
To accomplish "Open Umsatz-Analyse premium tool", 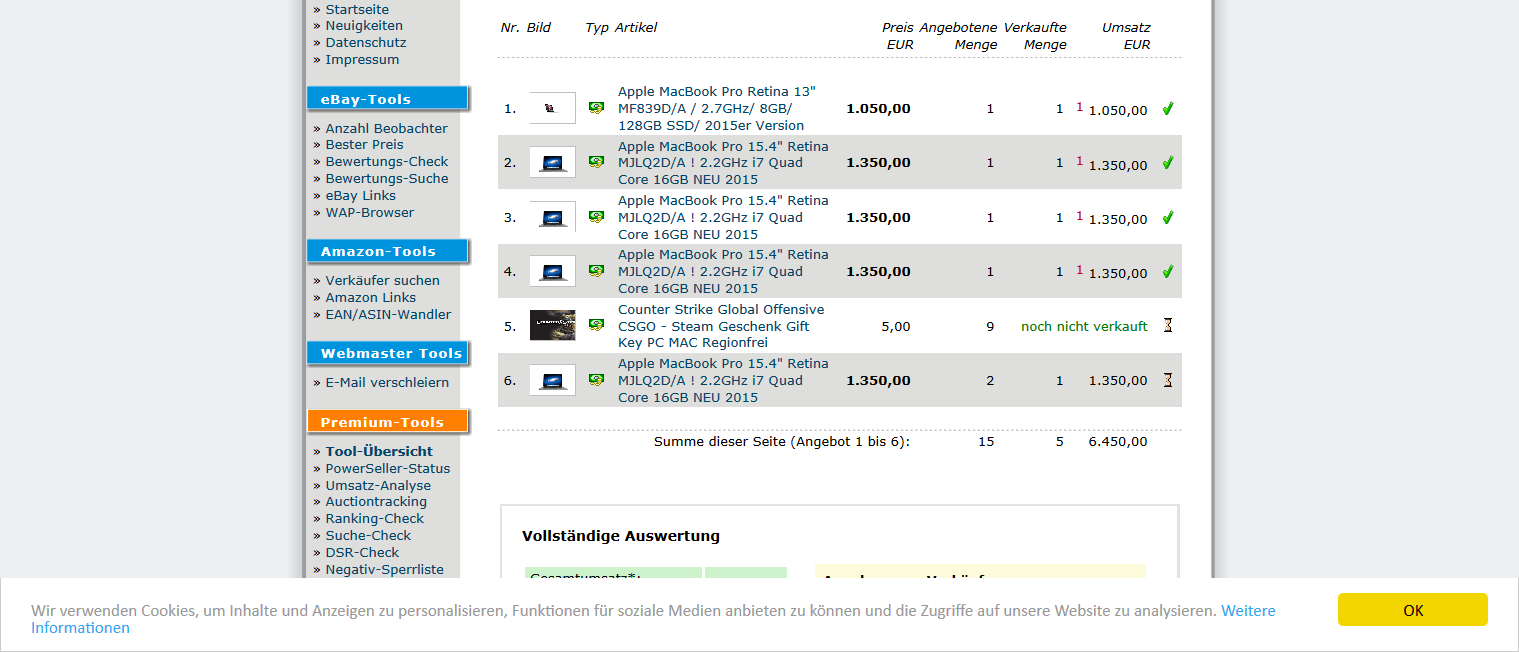I will pyautogui.click(x=378, y=486).
